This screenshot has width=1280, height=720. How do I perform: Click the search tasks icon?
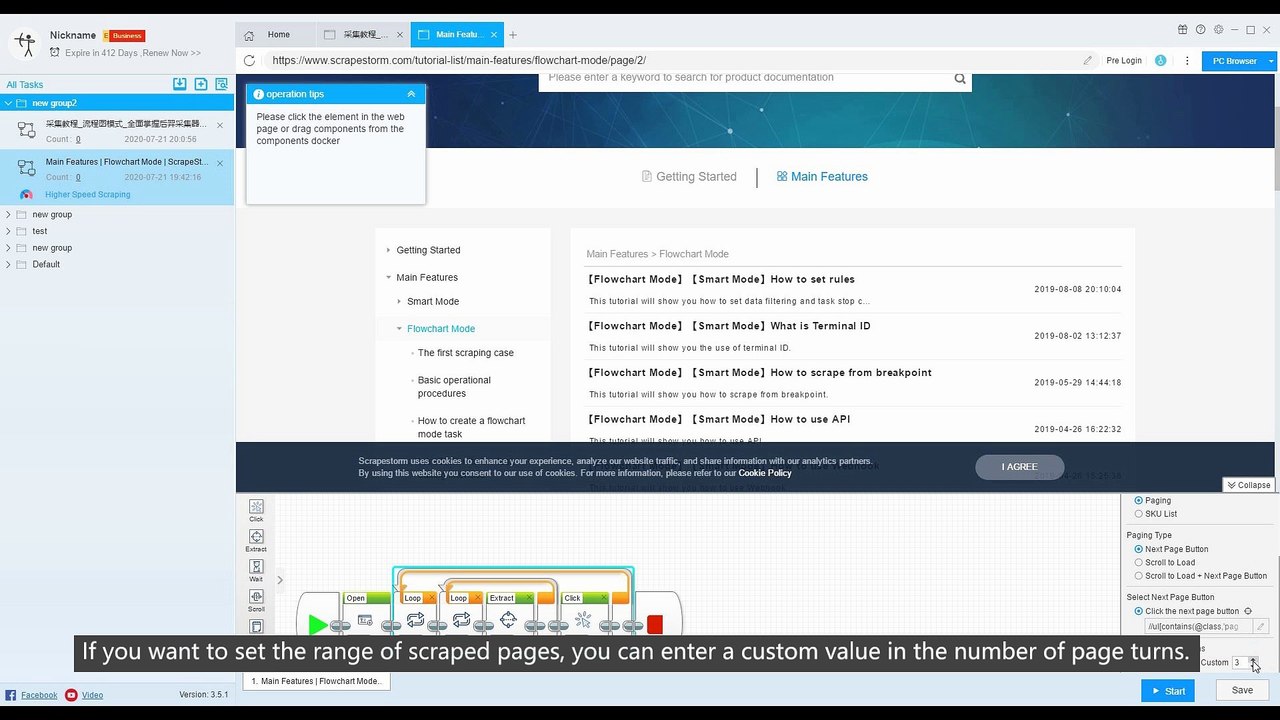pyautogui.click(x=222, y=84)
